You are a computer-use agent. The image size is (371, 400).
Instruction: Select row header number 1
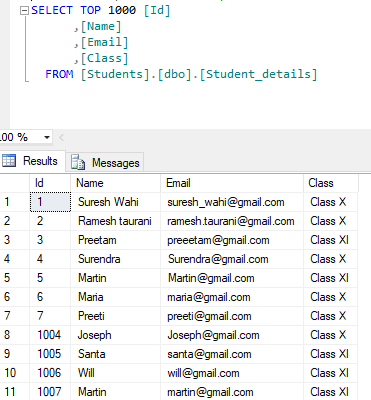pyautogui.click(x=15, y=202)
